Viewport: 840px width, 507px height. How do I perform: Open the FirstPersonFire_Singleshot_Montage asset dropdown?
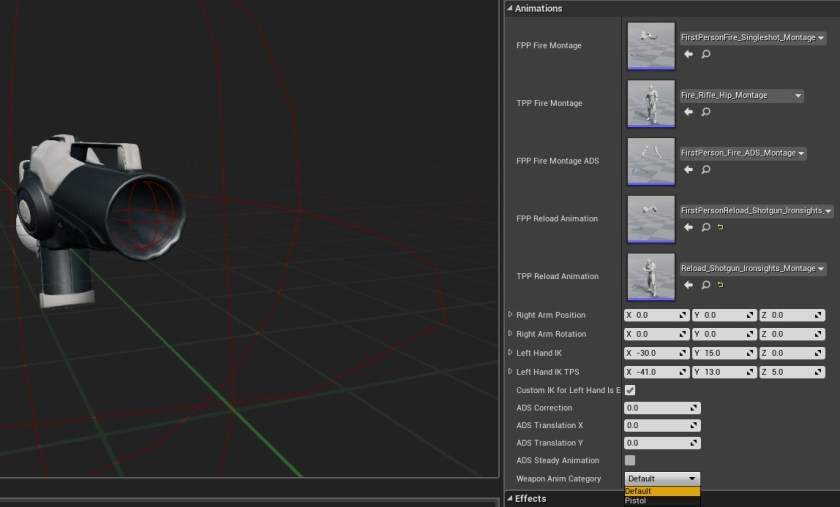point(752,38)
